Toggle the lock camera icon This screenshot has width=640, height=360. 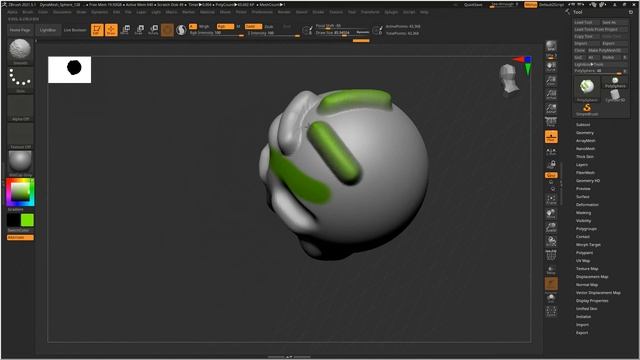click(x=551, y=164)
